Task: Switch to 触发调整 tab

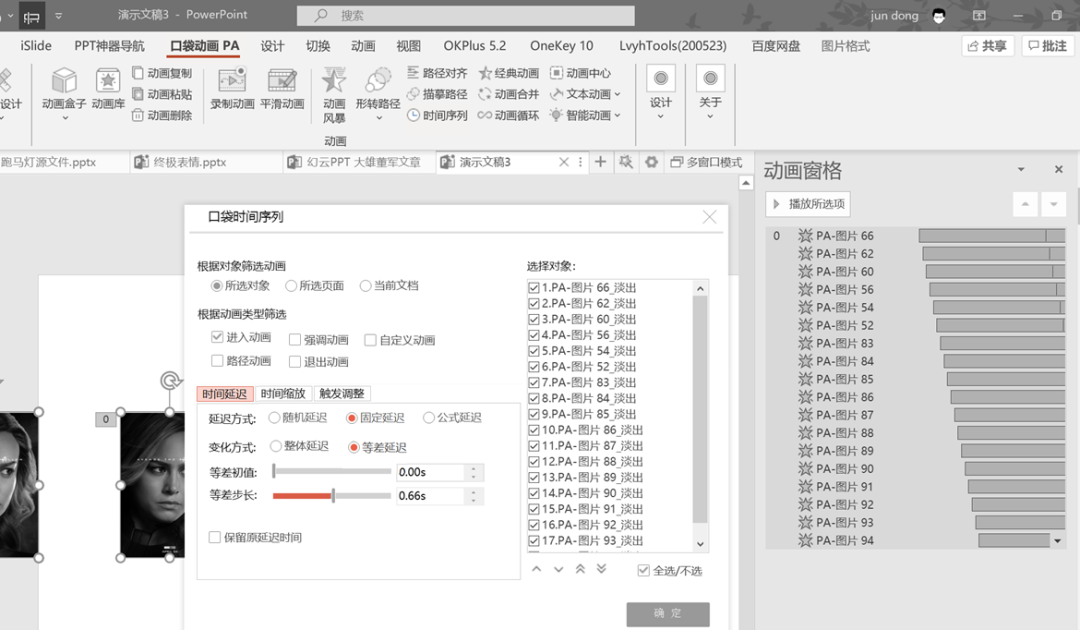Action: coord(342,394)
